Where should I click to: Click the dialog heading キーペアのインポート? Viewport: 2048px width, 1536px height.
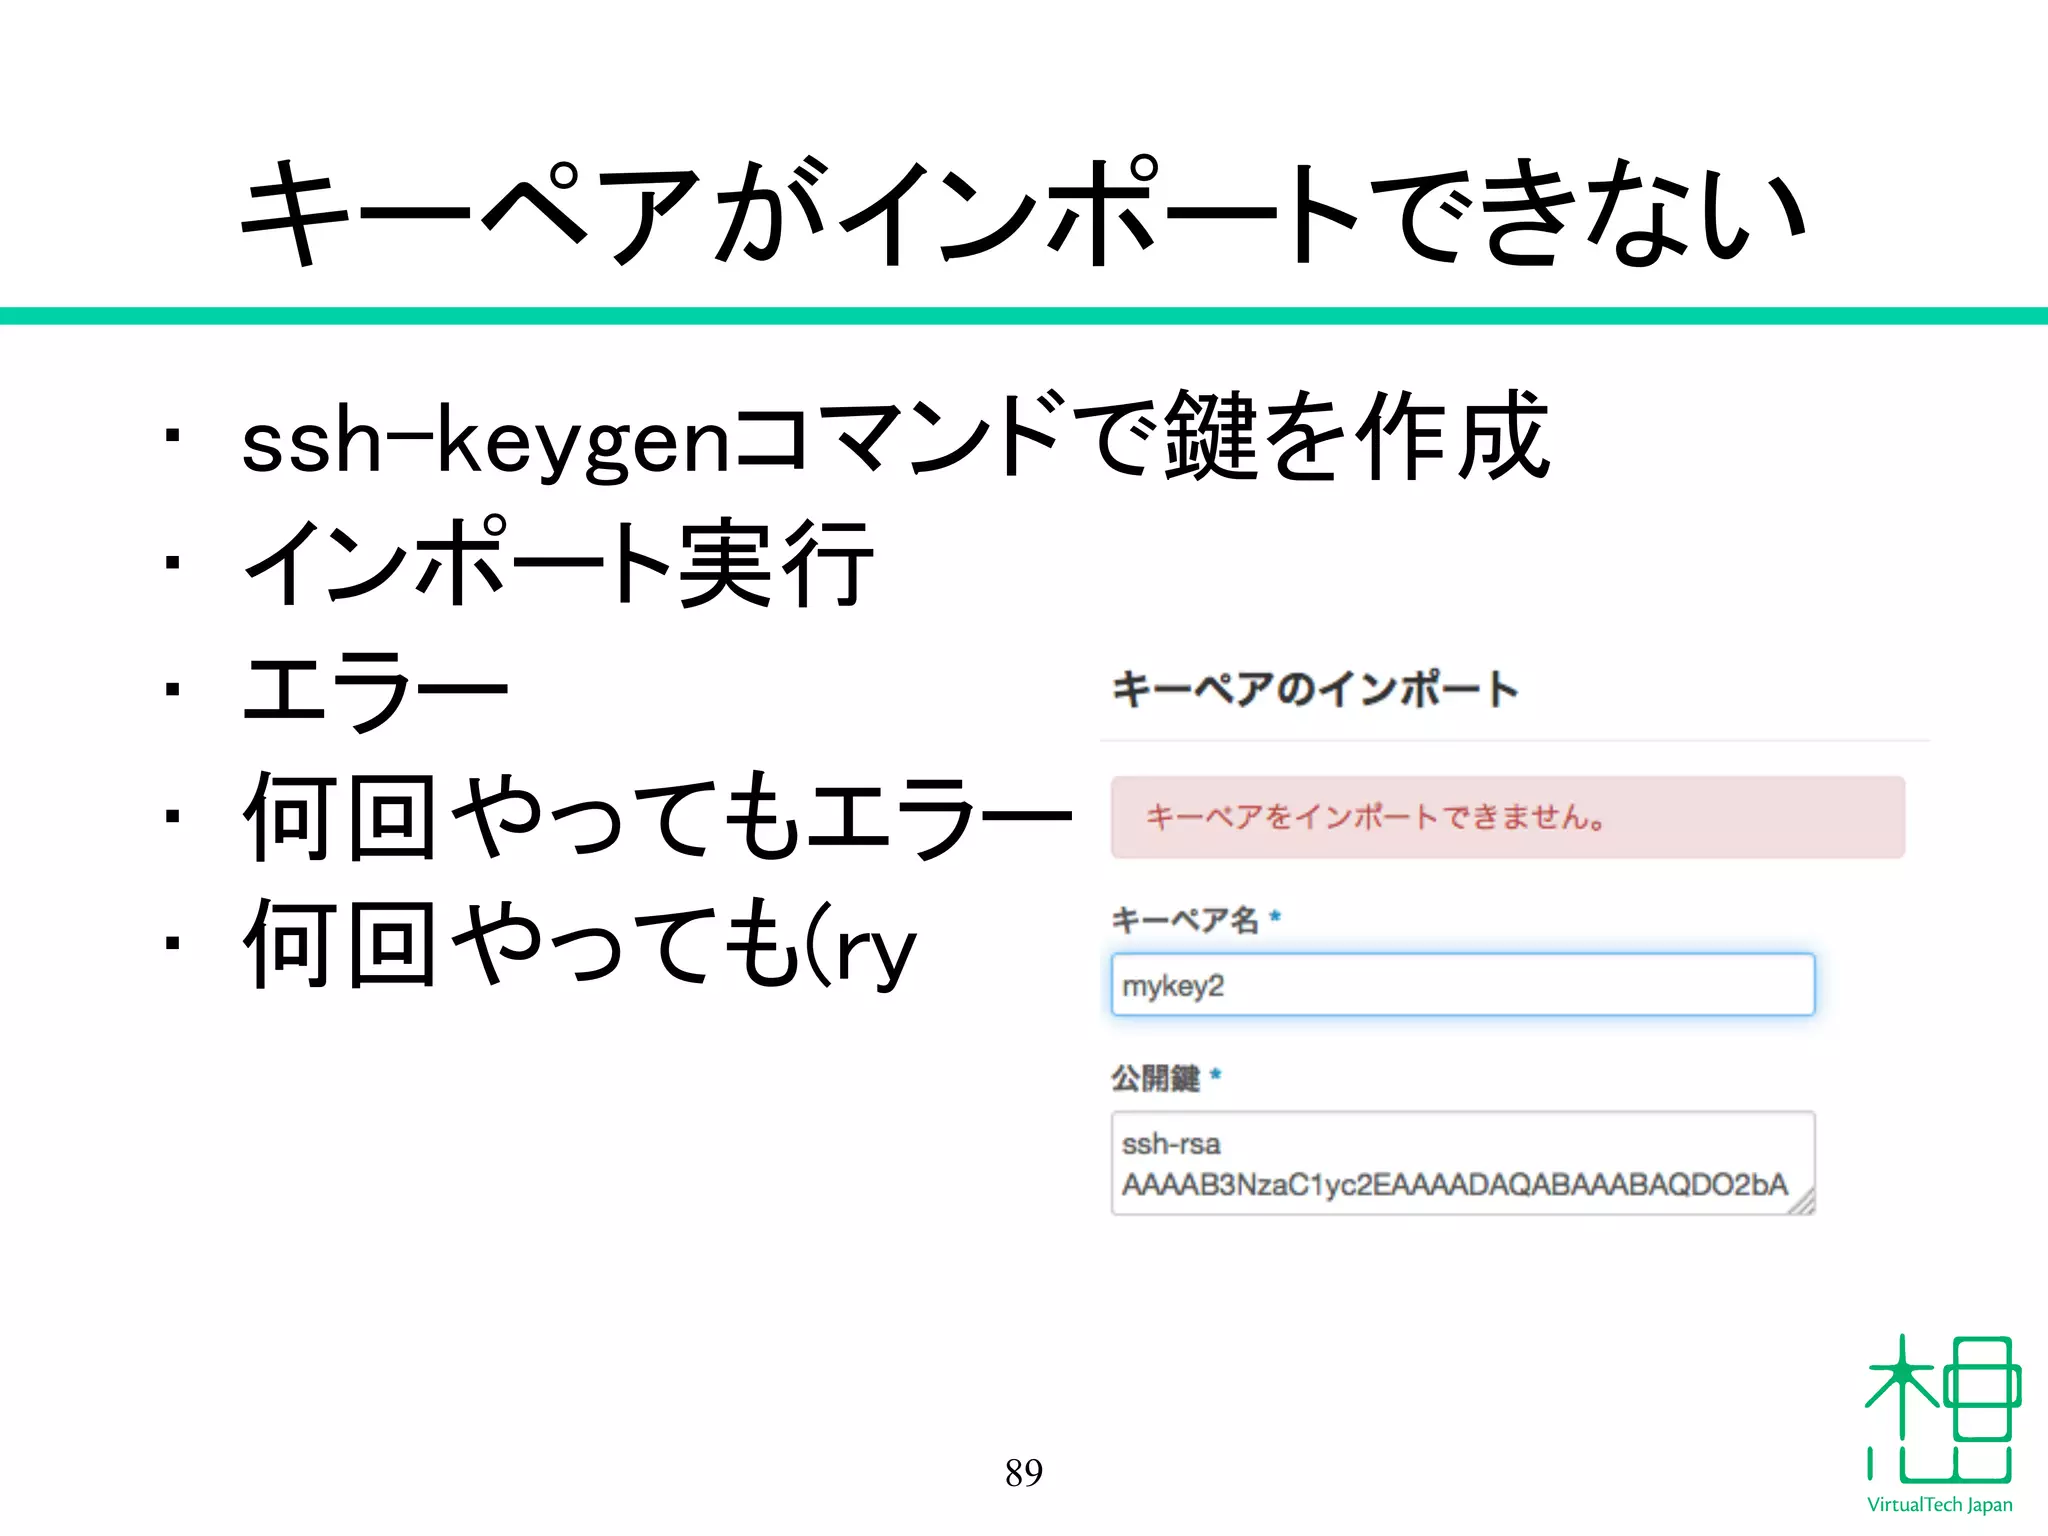click(1315, 689)
